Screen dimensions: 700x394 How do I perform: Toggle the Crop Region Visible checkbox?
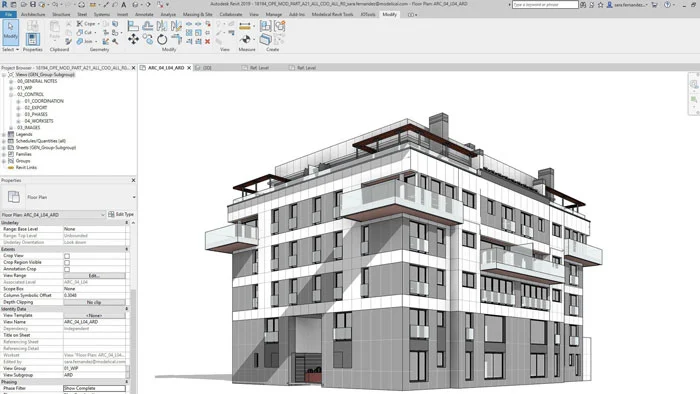point(67,263)
